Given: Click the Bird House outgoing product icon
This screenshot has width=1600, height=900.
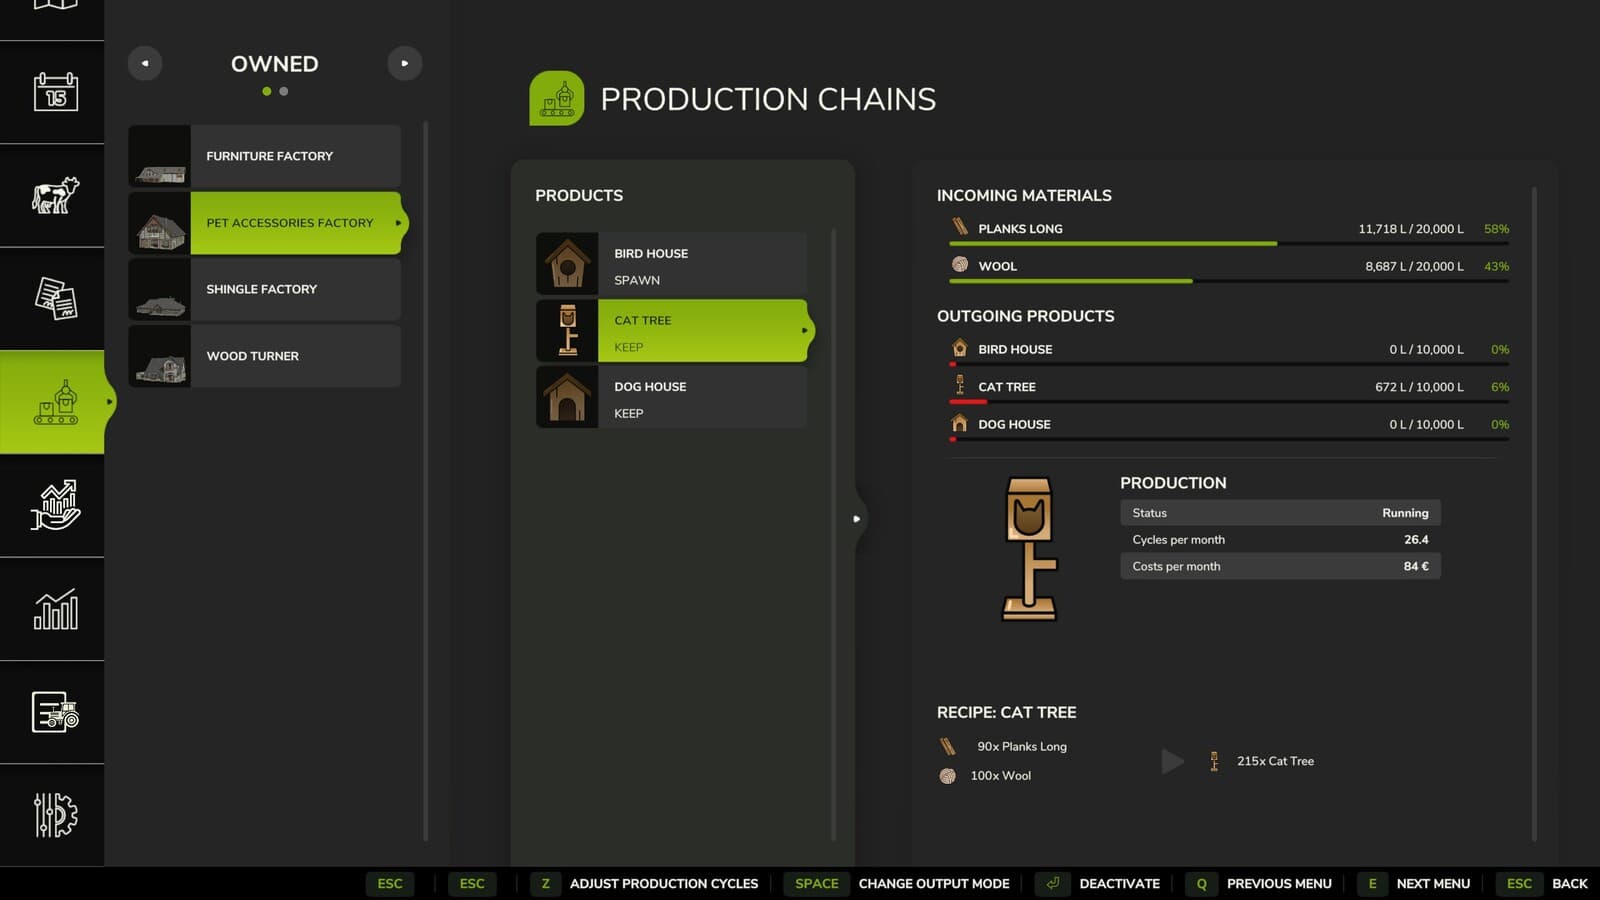Looking at the screenshot, I should [x=960, y=348].
